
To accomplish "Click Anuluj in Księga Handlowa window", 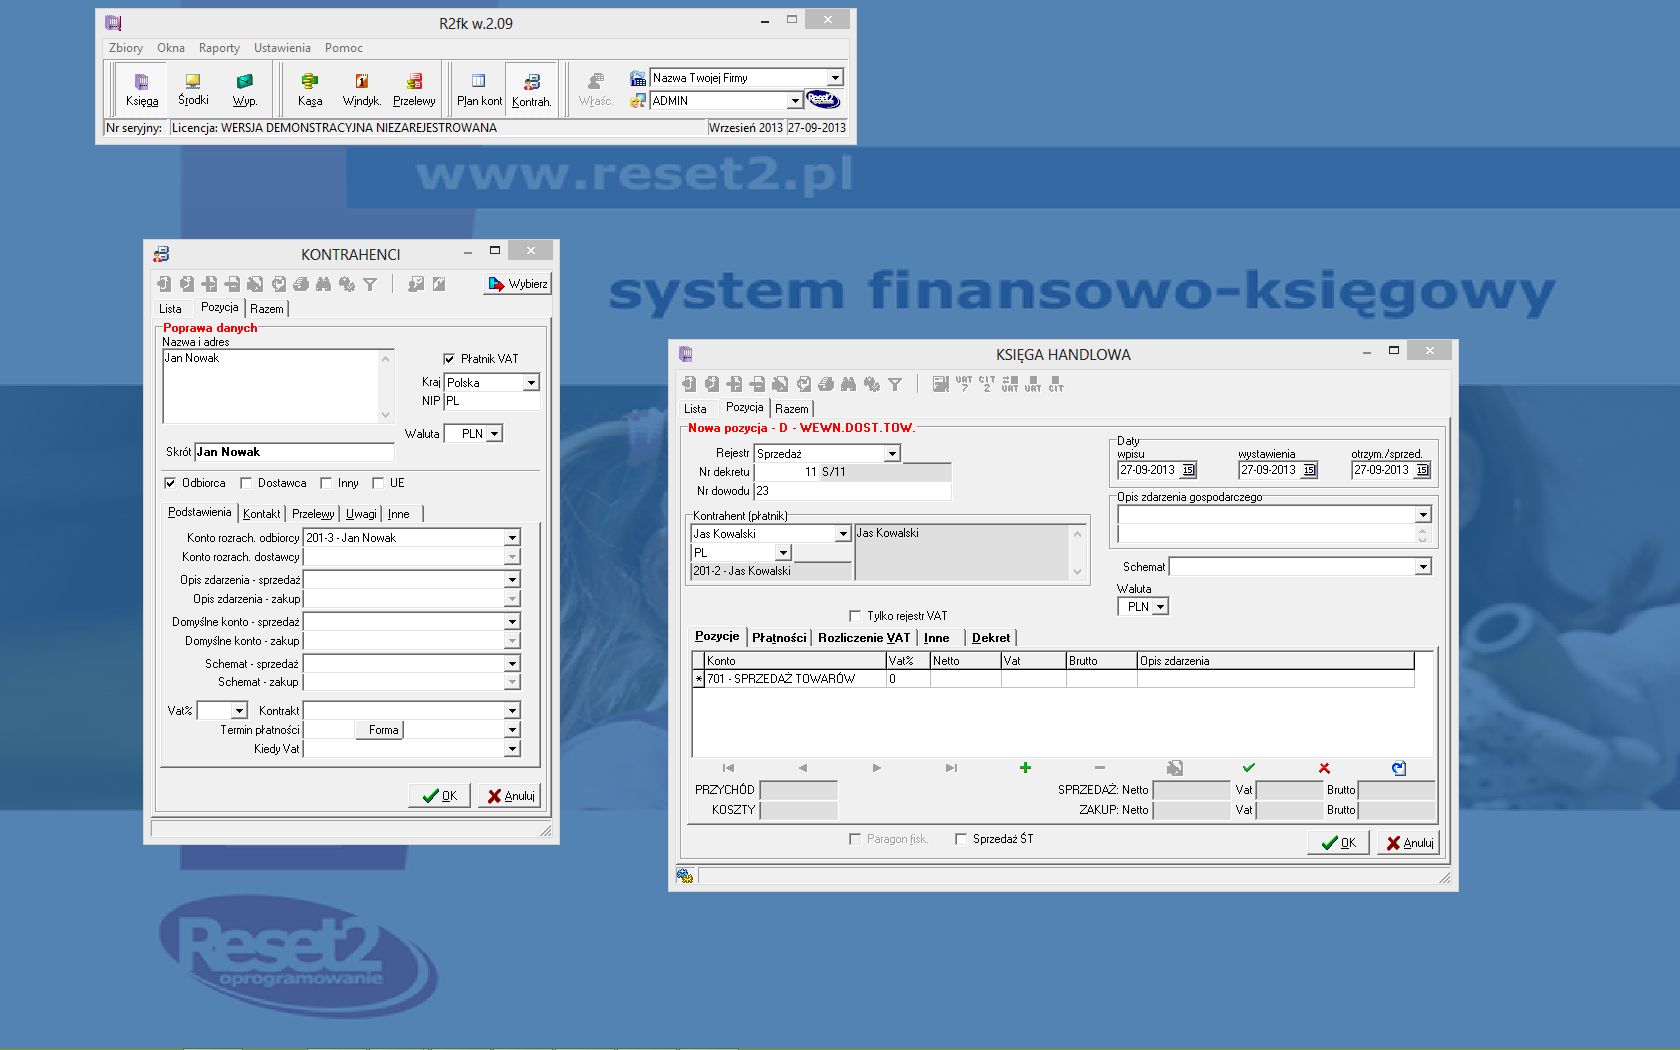I will click(1409, 843).
